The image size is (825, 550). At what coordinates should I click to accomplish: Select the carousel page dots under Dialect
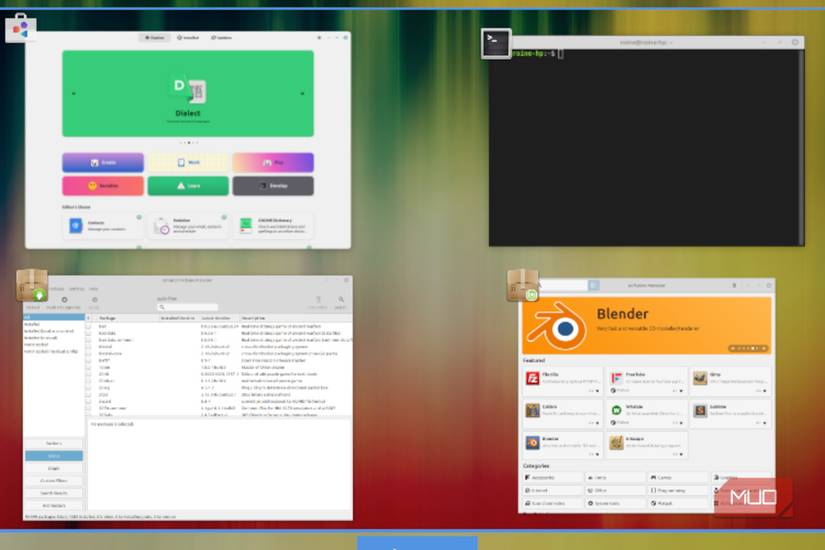188,143
